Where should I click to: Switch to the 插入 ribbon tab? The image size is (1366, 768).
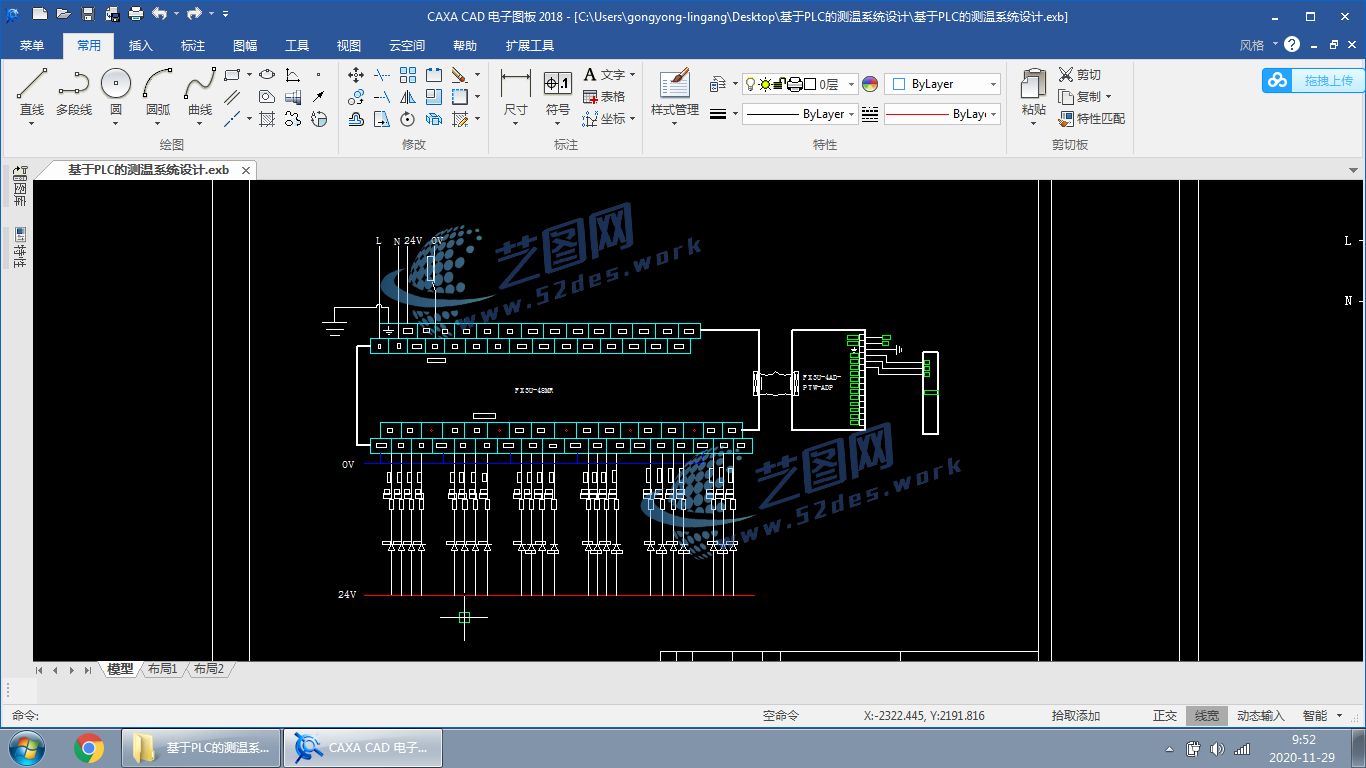[x=141, y=45]
